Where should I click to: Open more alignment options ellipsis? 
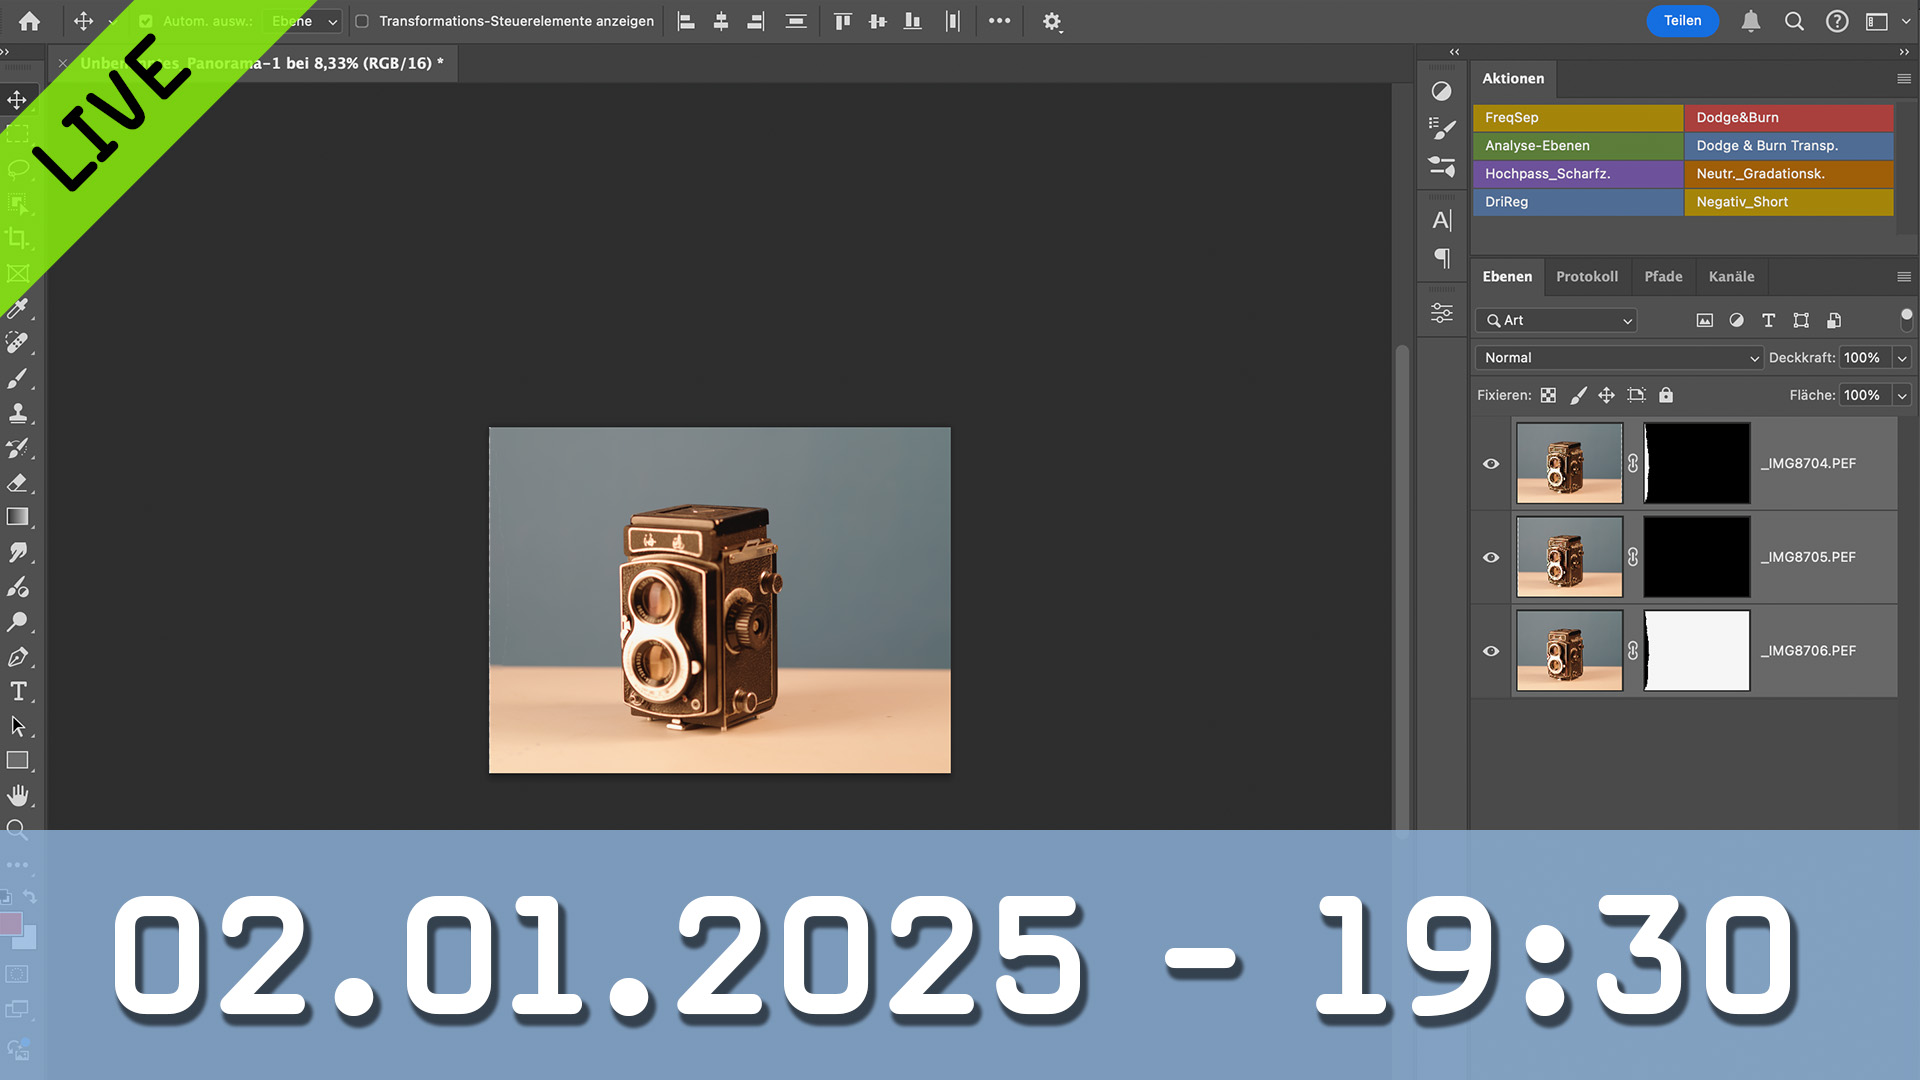click(999, 21)
